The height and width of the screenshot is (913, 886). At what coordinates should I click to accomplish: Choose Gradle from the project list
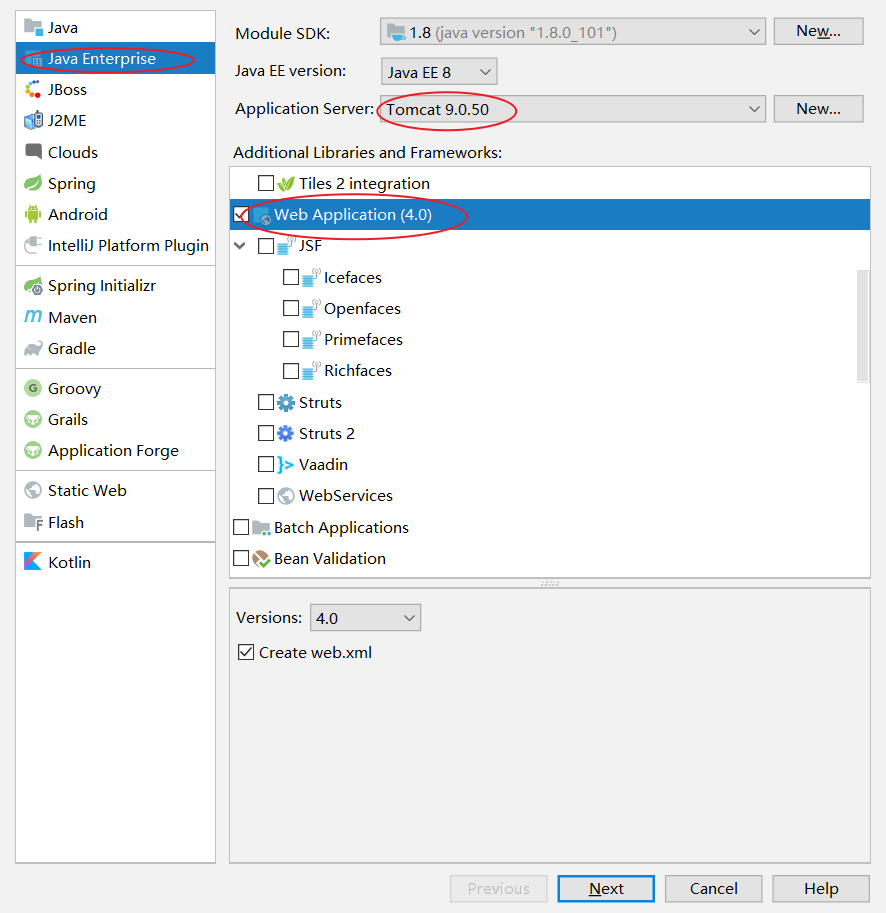click(115, 348)
